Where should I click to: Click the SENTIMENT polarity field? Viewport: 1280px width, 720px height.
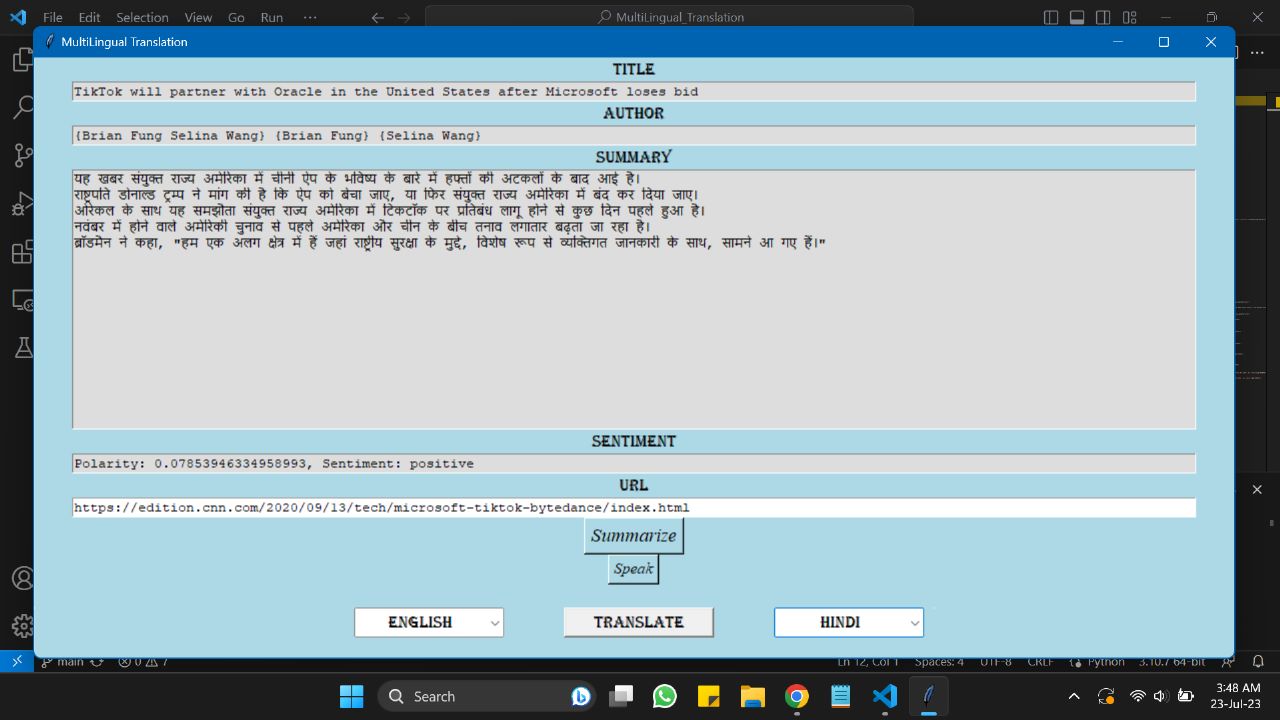634,464
